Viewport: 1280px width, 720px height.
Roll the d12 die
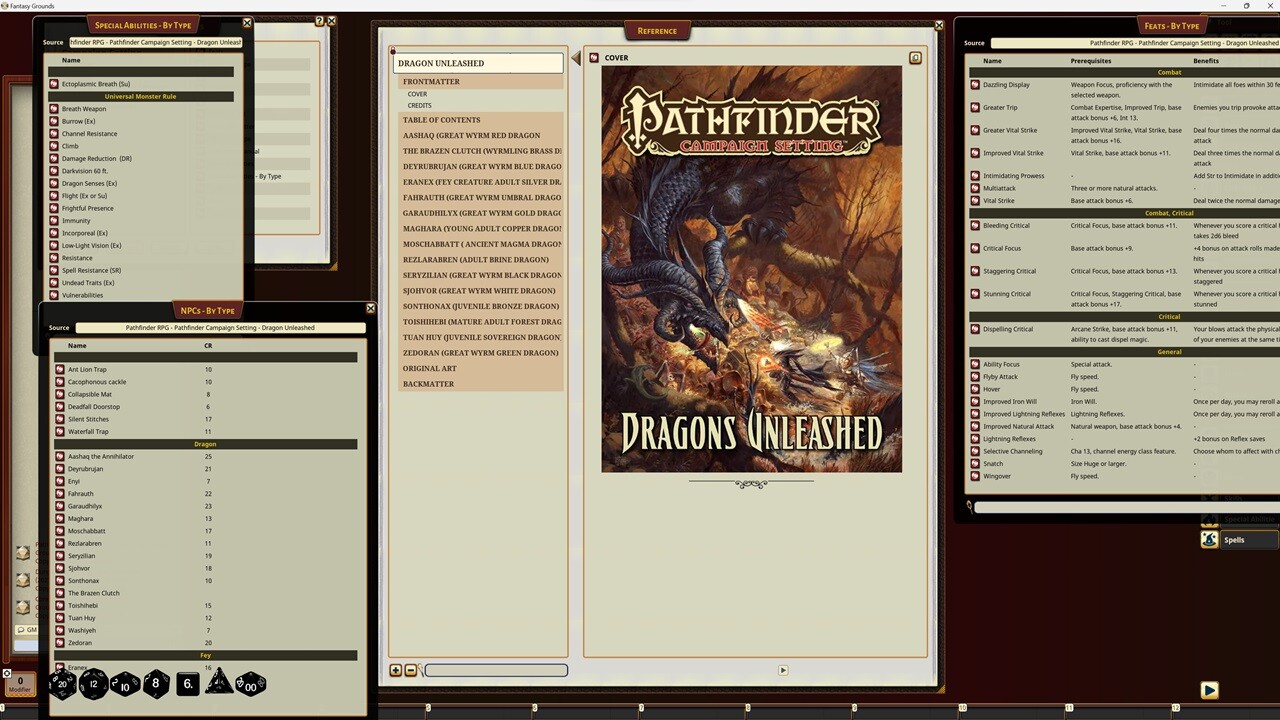[x=93, y=684]
